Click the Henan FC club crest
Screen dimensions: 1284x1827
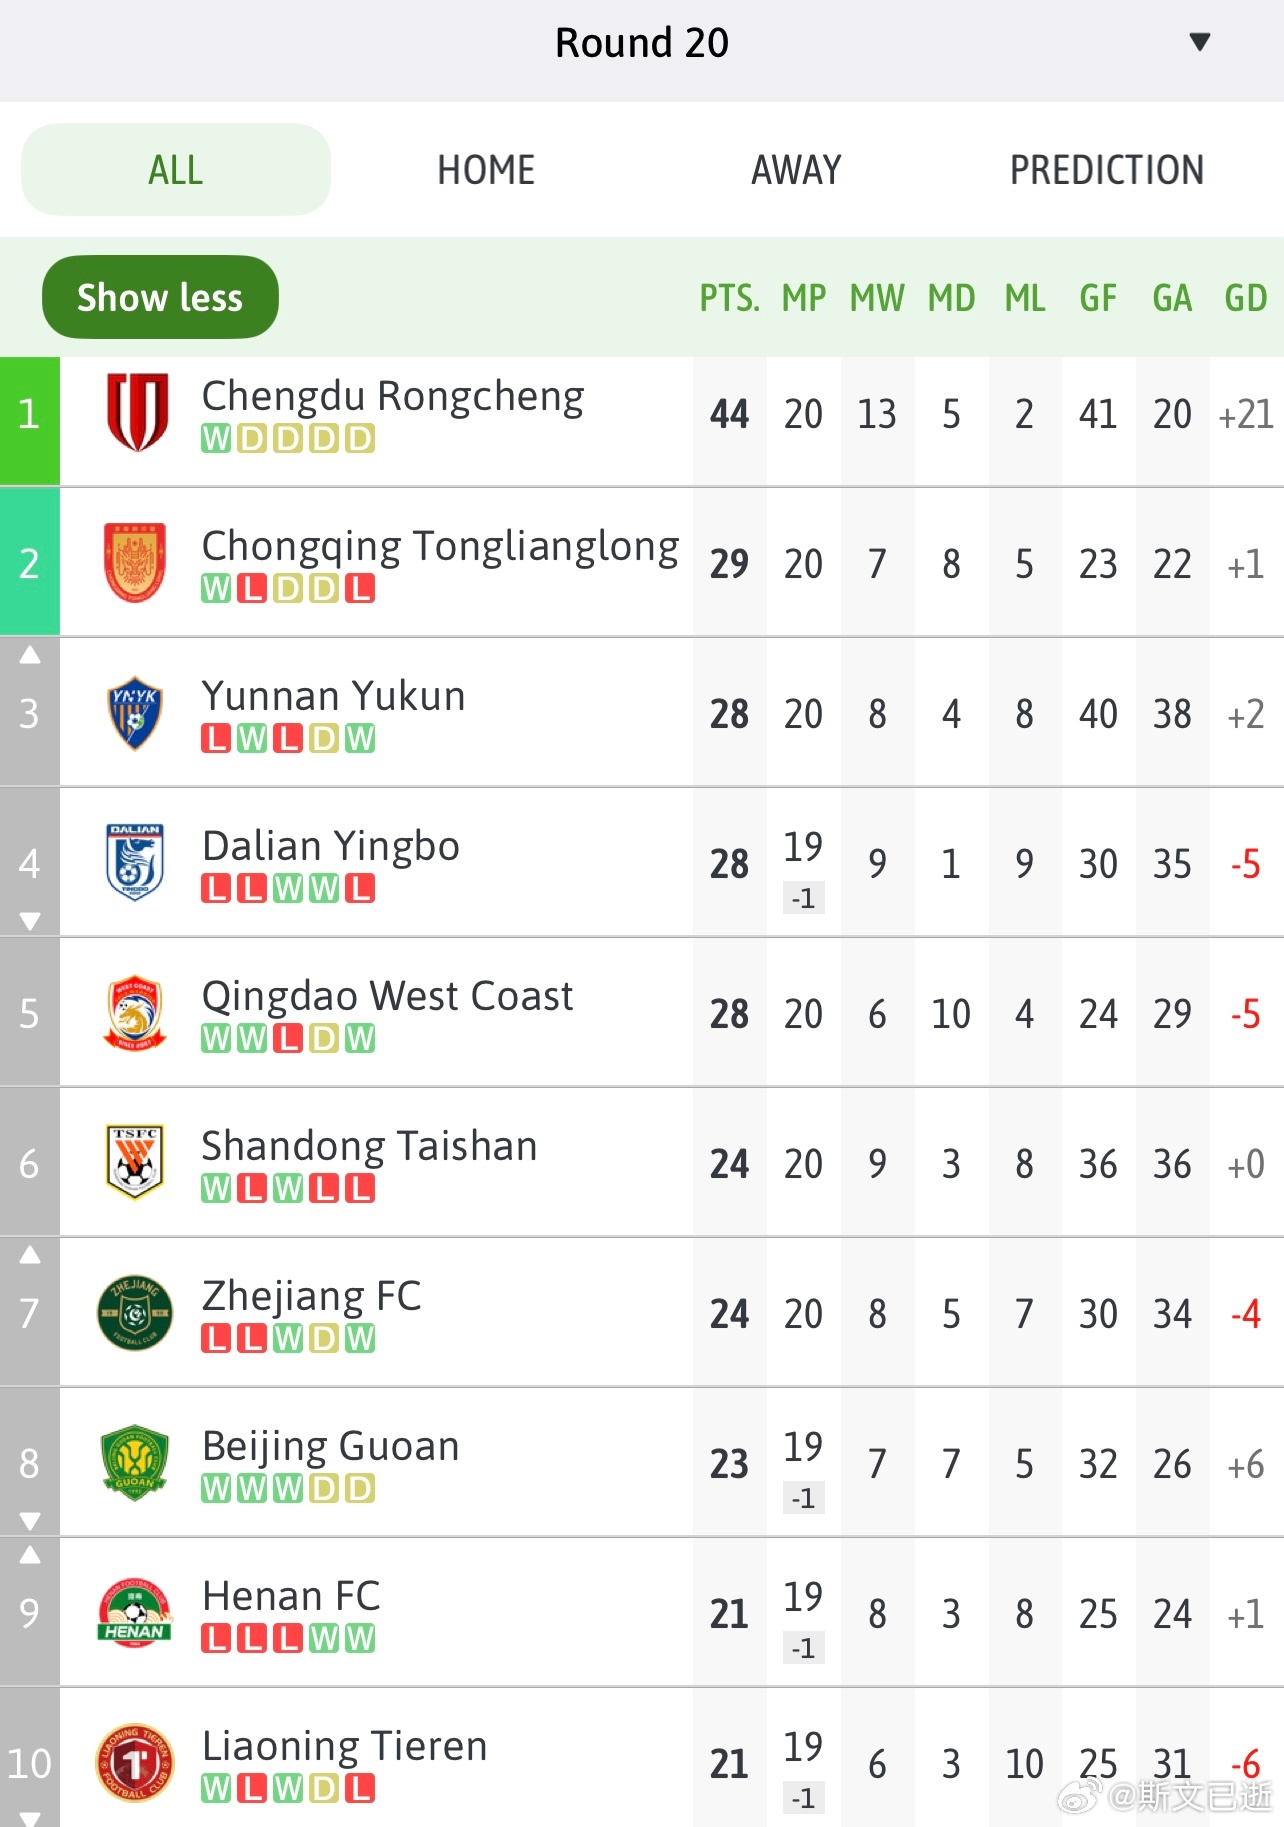click(x=135, y=1612)
